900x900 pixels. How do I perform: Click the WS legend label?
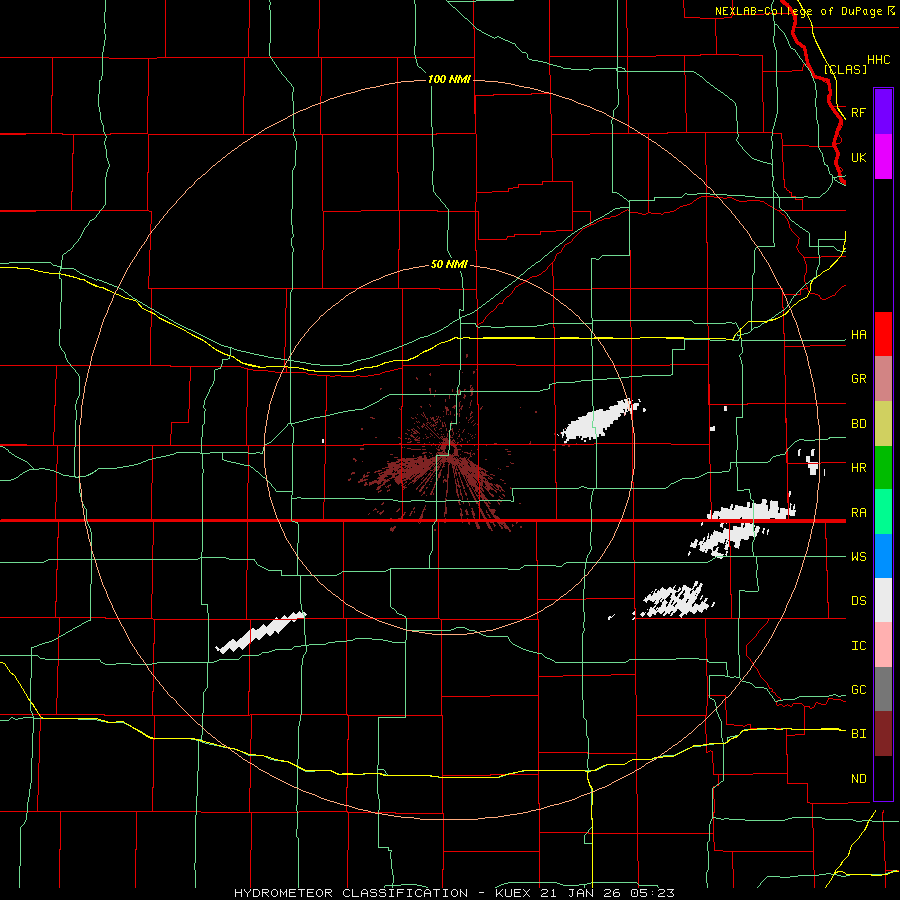(x=859, y=557)
